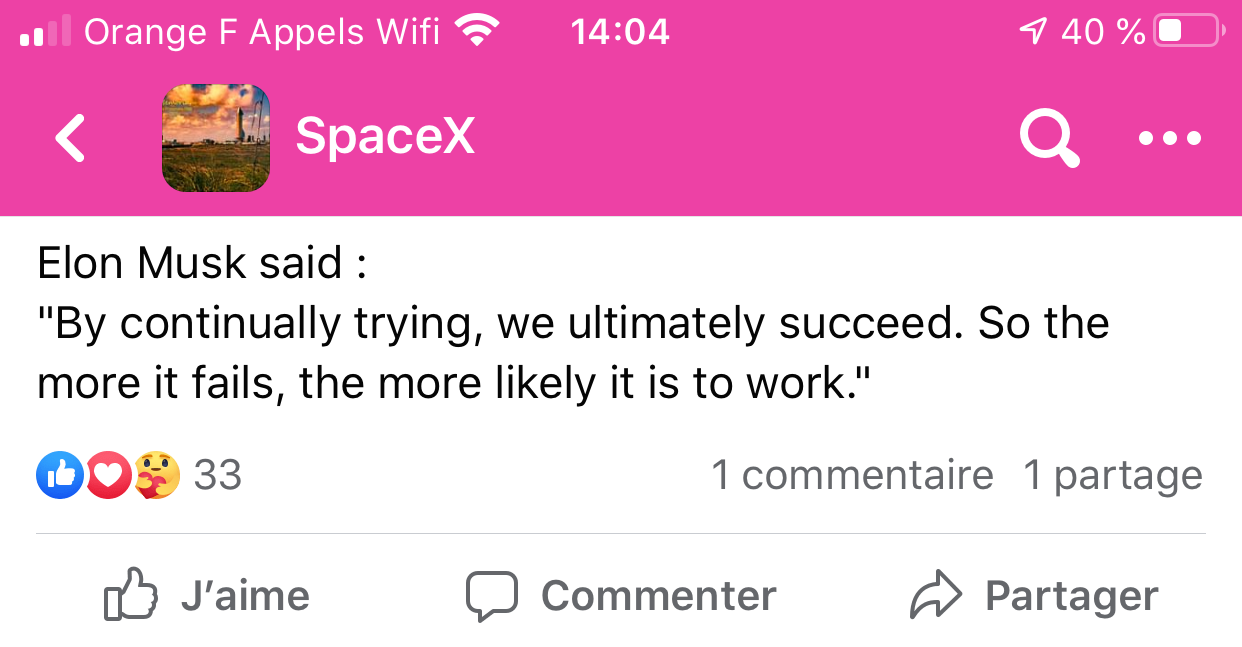The width and height of the screenshot is (1242, 647).
Task: Tap the red heart reaction icon
Action: pos(108,475)
